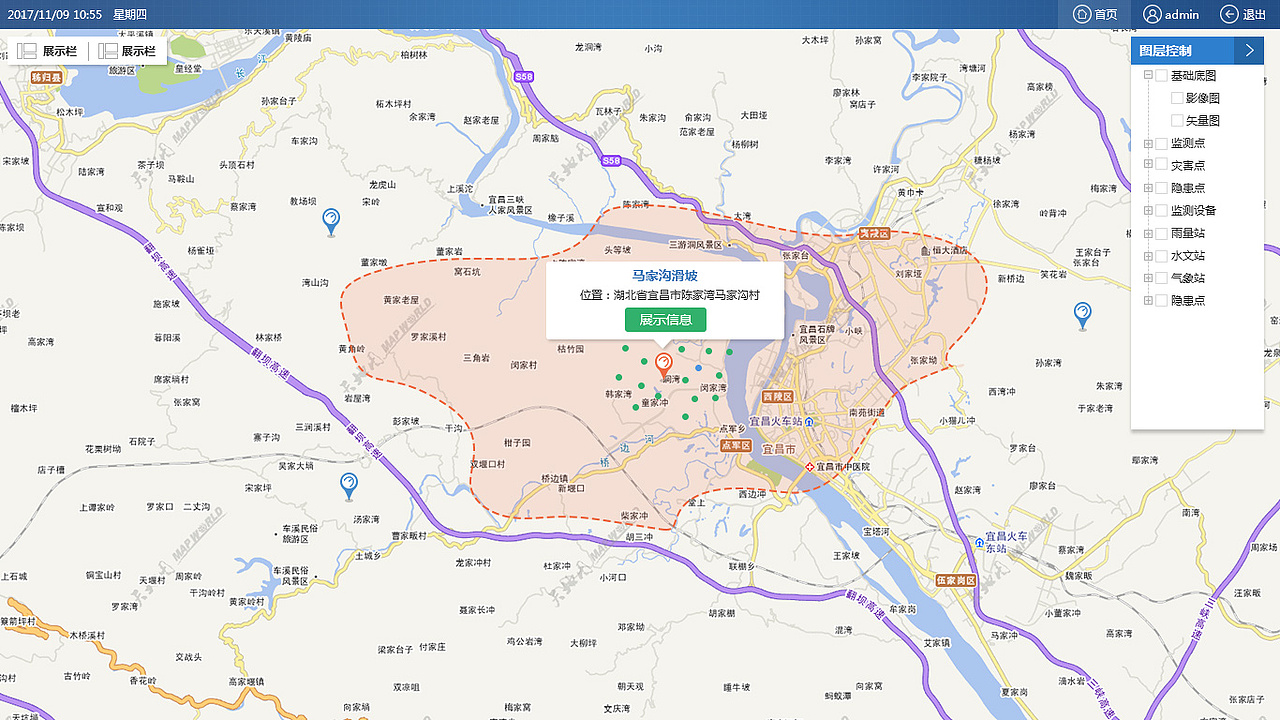The height and width of the screenshot is (720, 1280).
Task: Enable the 矢量图 layer checkbox
Action: click(1177, 120)
